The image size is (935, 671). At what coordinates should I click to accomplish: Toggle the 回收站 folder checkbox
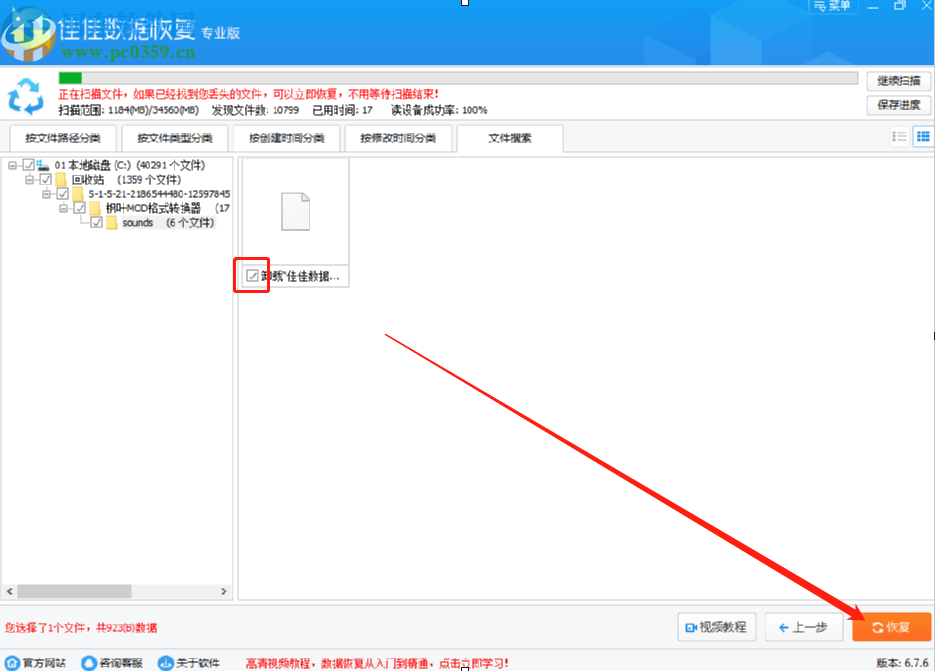[x=44, y=180]
